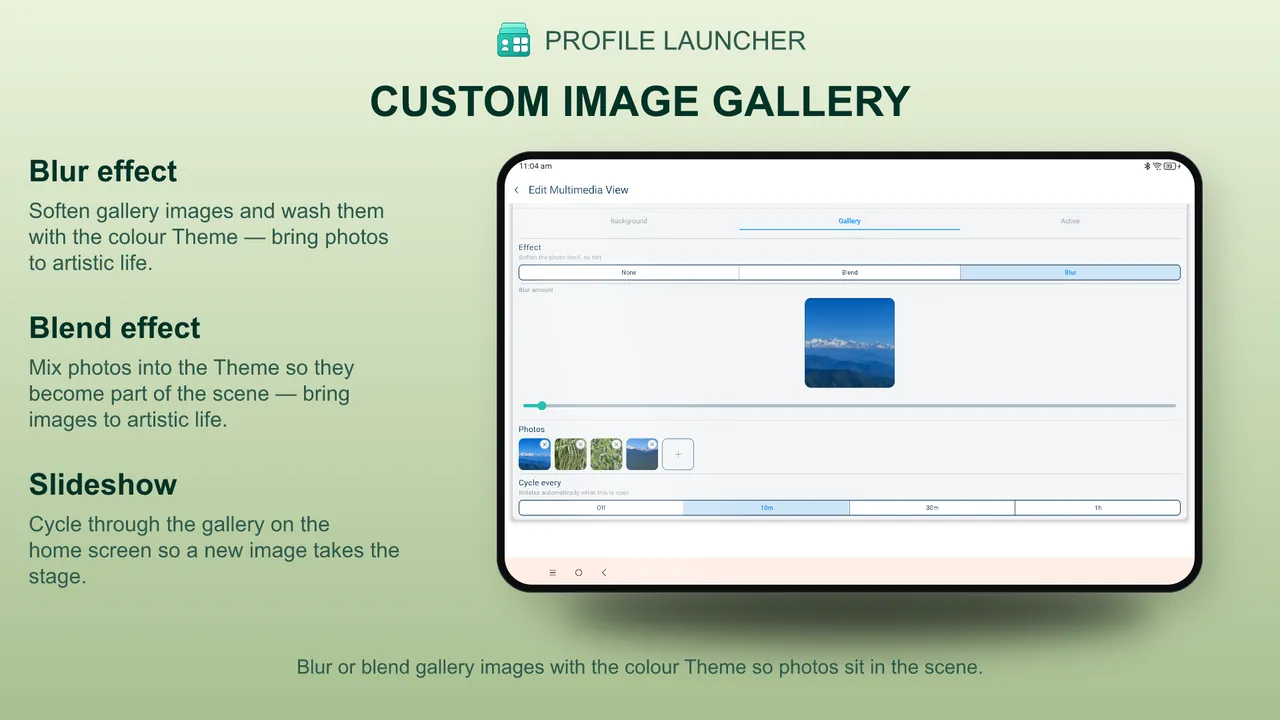
Task: Select the second green leaves photo
Action: [x=570, y=454]
